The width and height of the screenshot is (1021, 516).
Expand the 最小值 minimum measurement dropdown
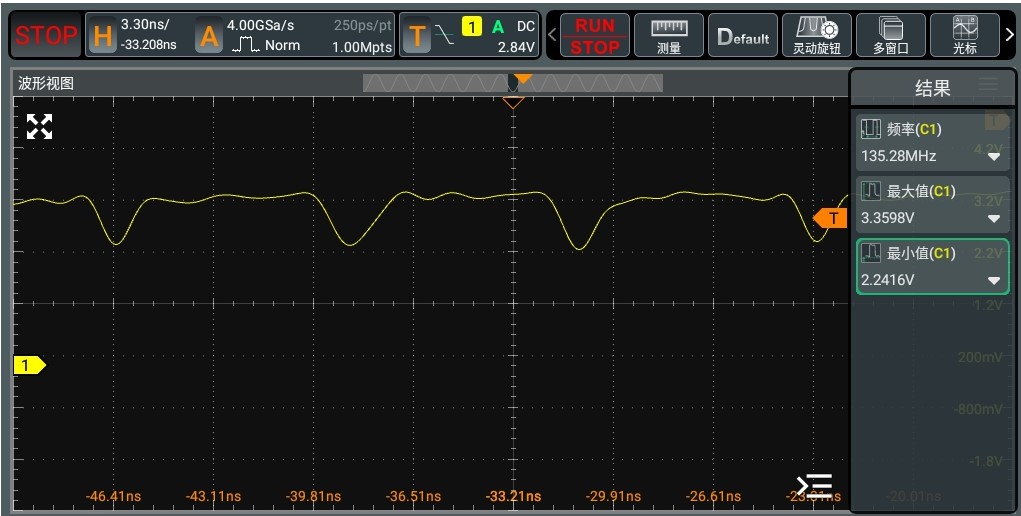coord(994,280)
